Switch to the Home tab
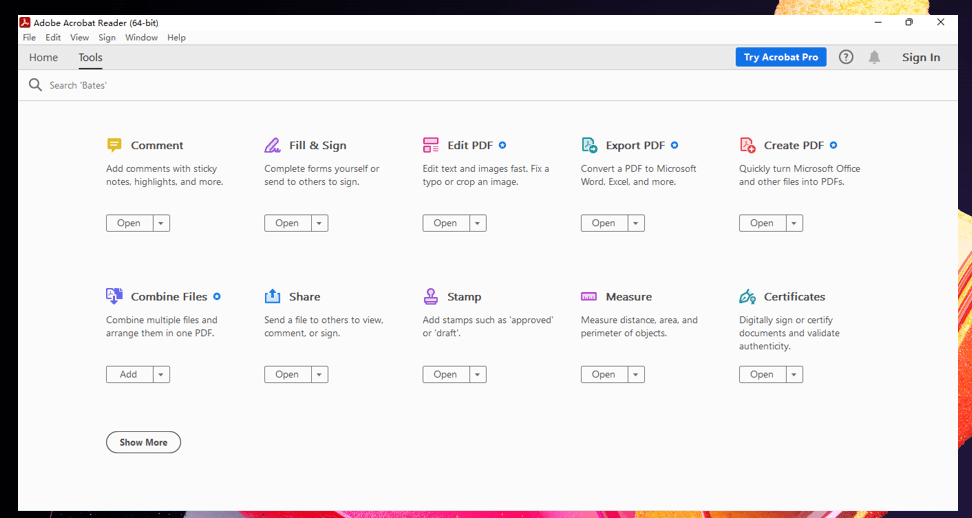 tap(43, 58)
